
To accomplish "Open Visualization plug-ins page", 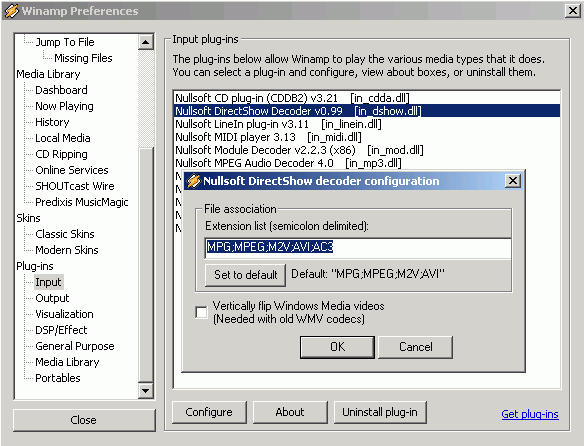I will tap(64, 314).
